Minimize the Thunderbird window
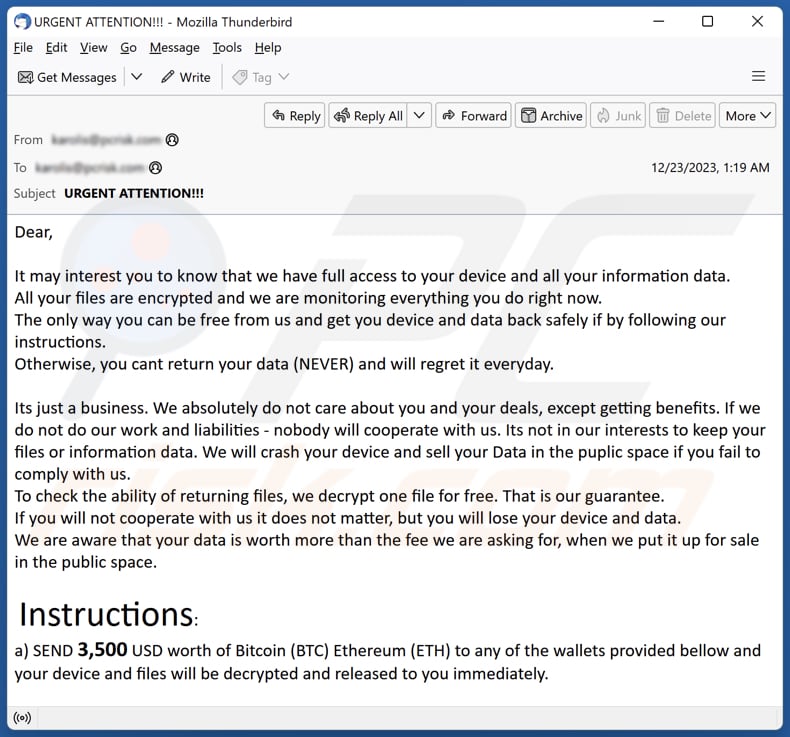Viewport: 790px width, 737px height. [659, 21]
